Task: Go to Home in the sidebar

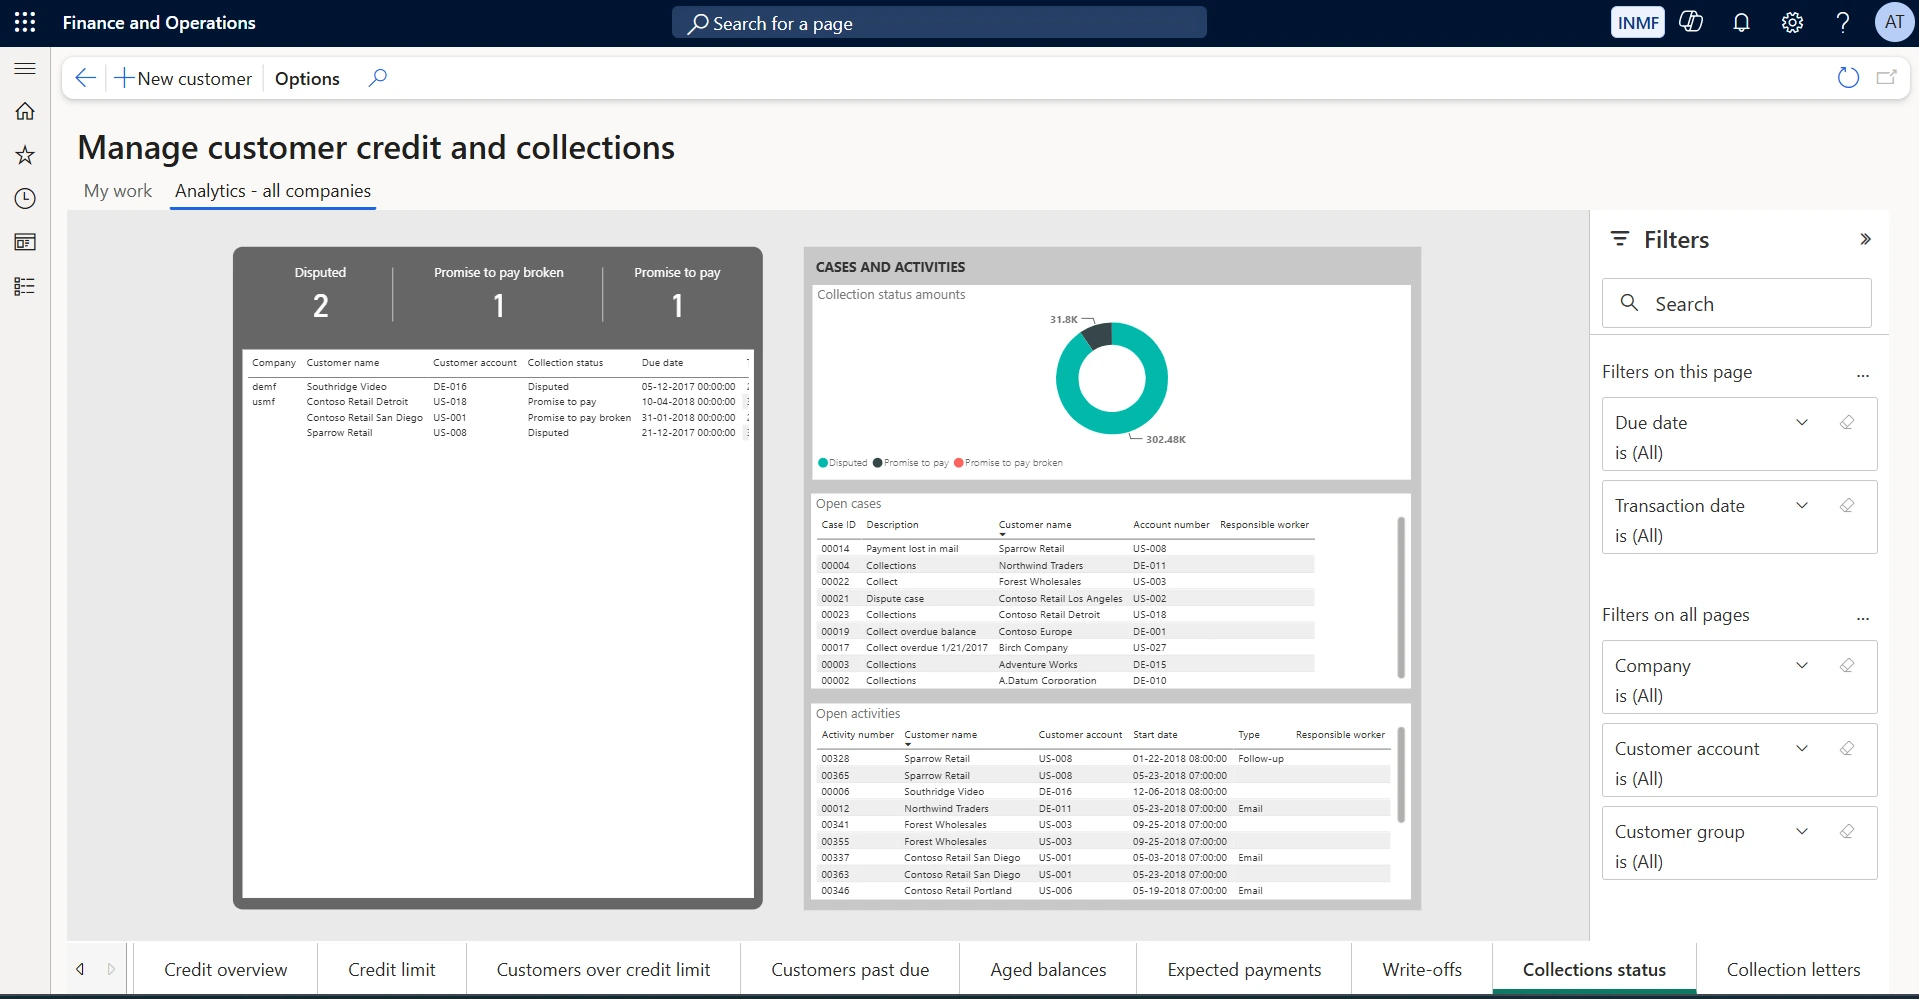Action: 25,111
